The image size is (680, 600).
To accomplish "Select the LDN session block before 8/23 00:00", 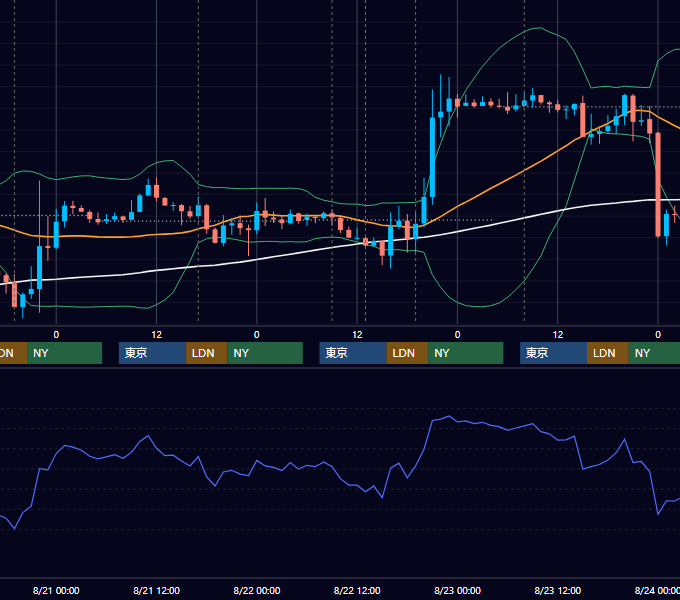I will point(407,353).
